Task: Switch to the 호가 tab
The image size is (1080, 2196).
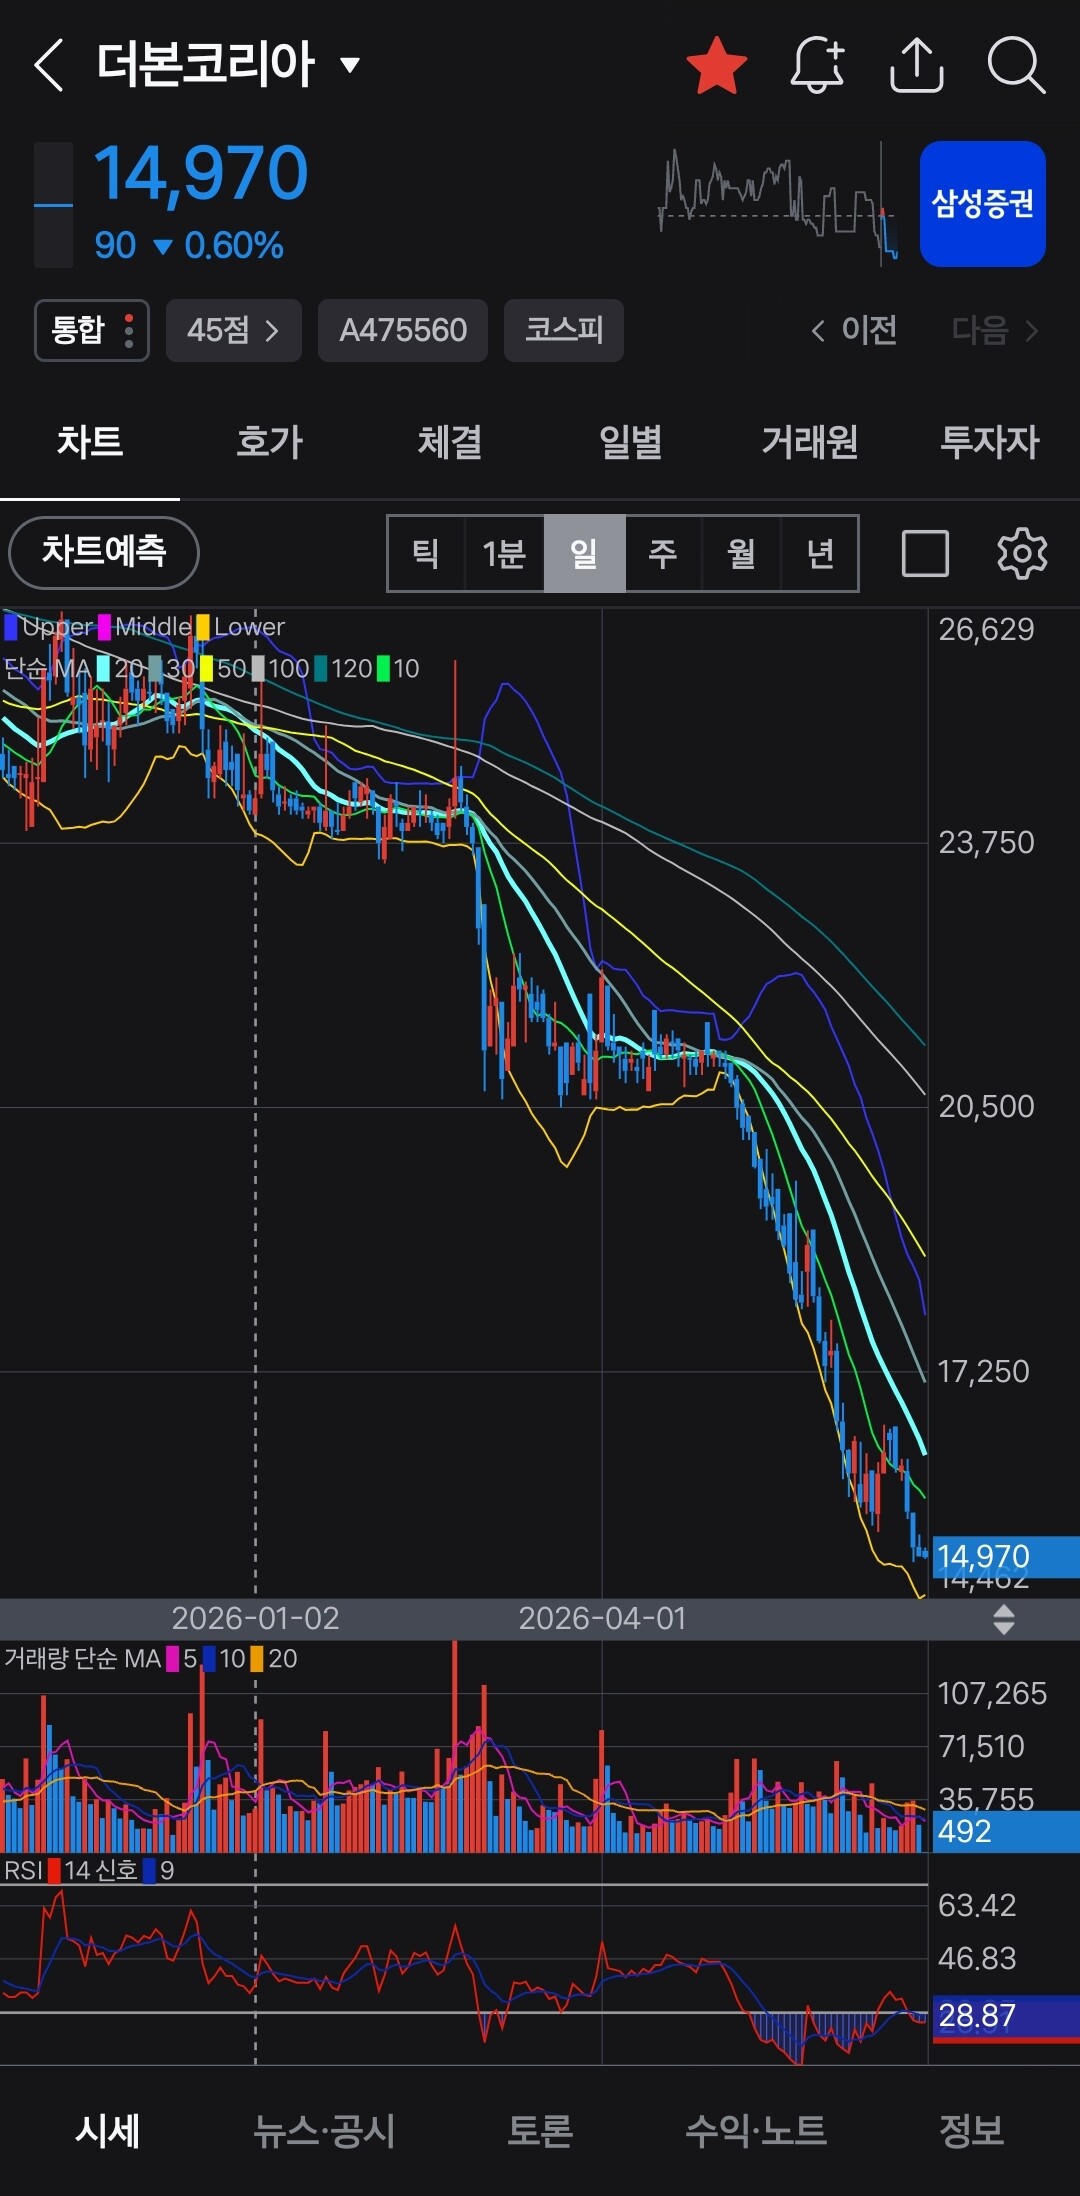Action: click(x=270, y=442)
